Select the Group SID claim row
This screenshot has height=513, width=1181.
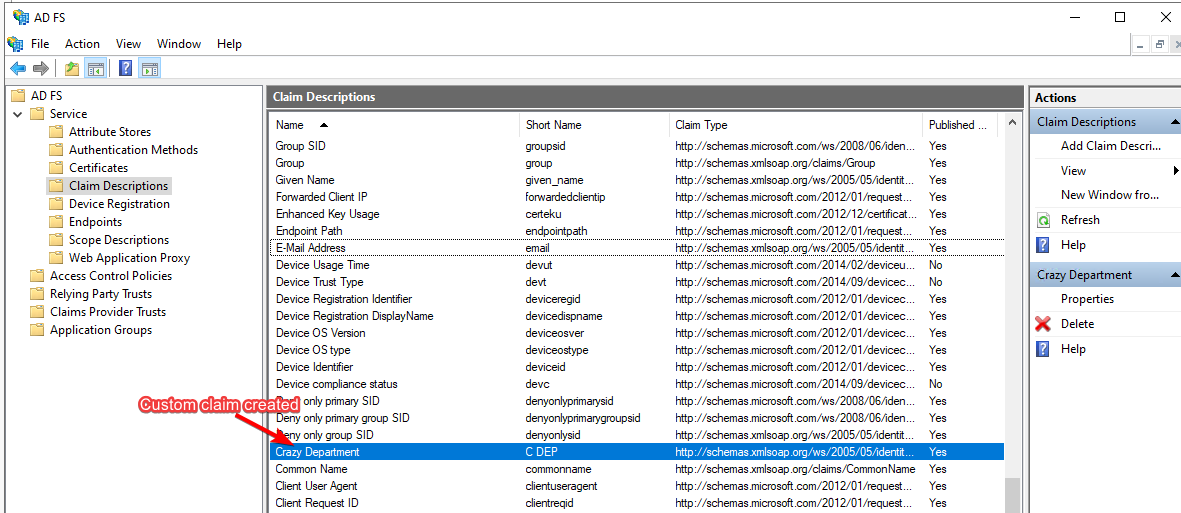click(636, 146)
